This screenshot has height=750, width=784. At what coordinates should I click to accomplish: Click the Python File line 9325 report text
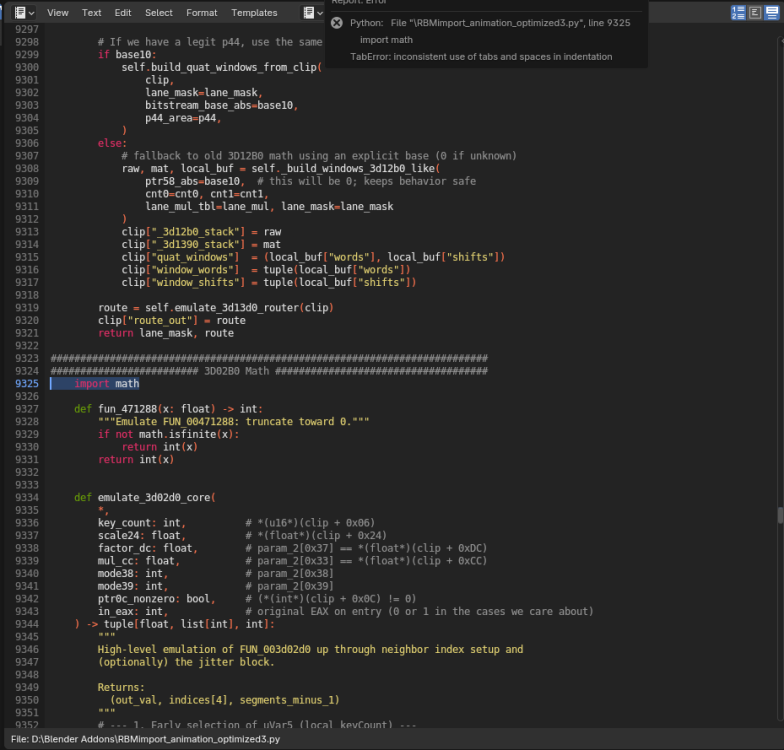(x=490, y=22)
